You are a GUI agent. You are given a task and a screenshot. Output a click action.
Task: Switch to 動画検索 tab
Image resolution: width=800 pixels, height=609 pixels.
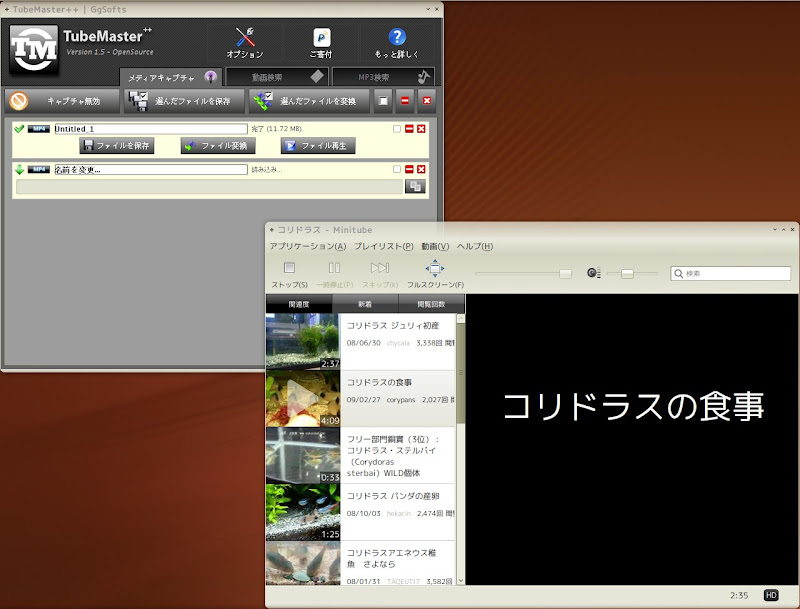pyautogui.click(x=276, y=77)
